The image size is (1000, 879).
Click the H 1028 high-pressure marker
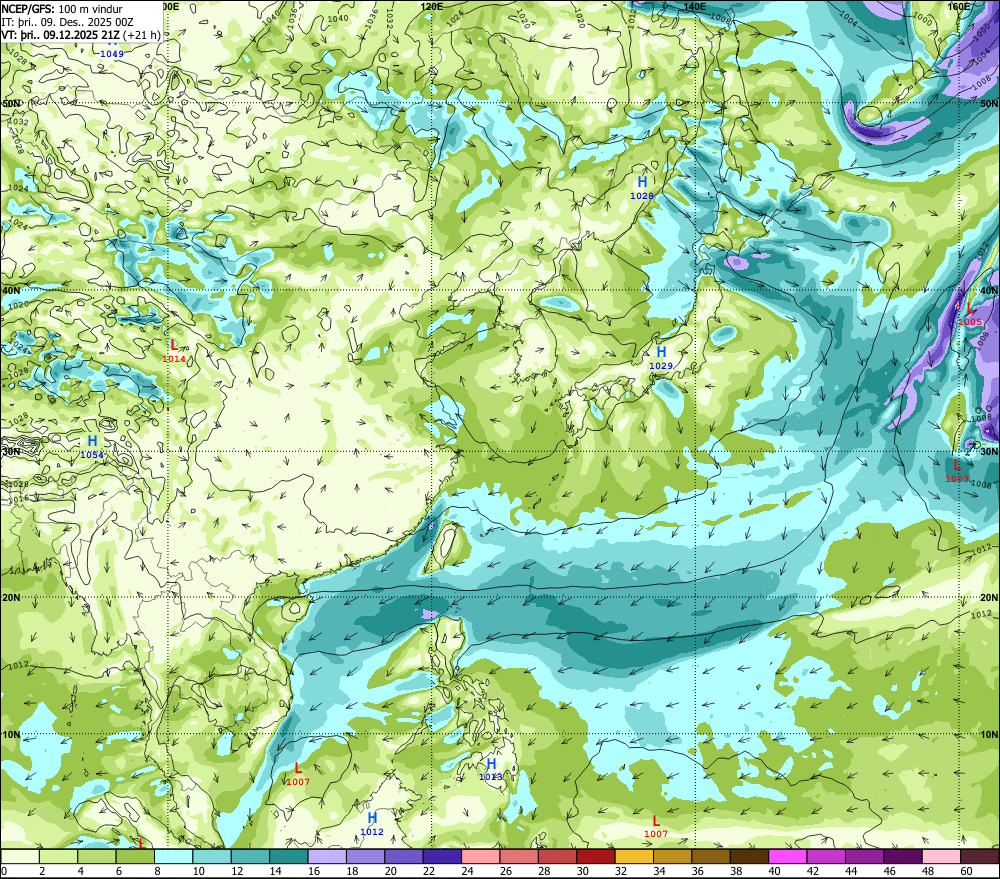pyautogui.click(x=642, y=188)
